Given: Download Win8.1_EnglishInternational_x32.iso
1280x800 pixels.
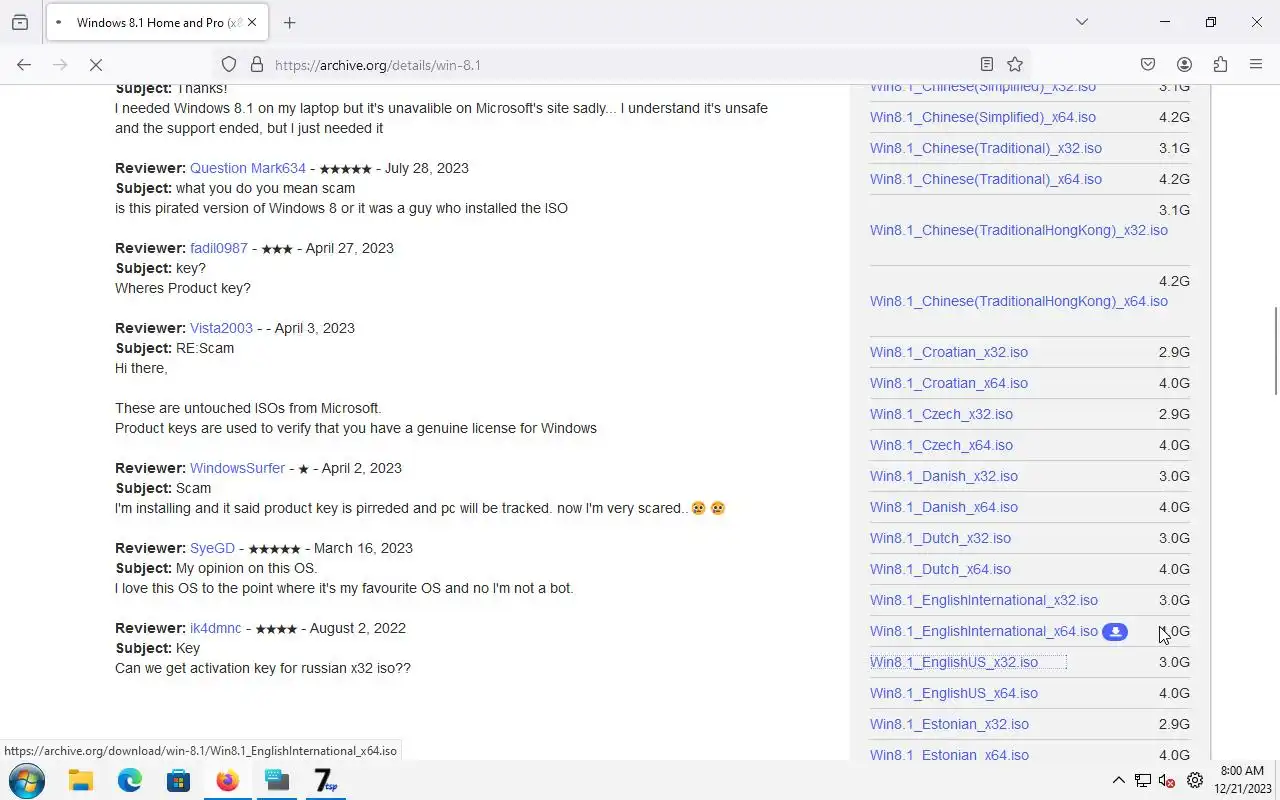Looking at the screenshot, I should pyautogui.click(x=984, y=600).
